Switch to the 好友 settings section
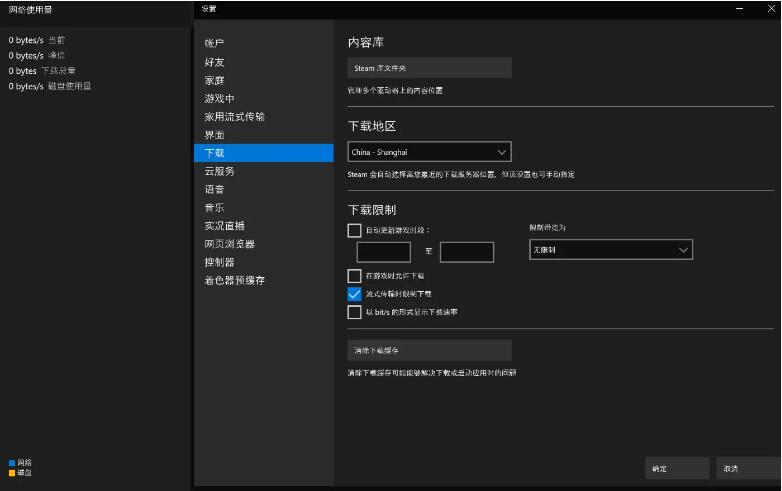 pos(215,62)
